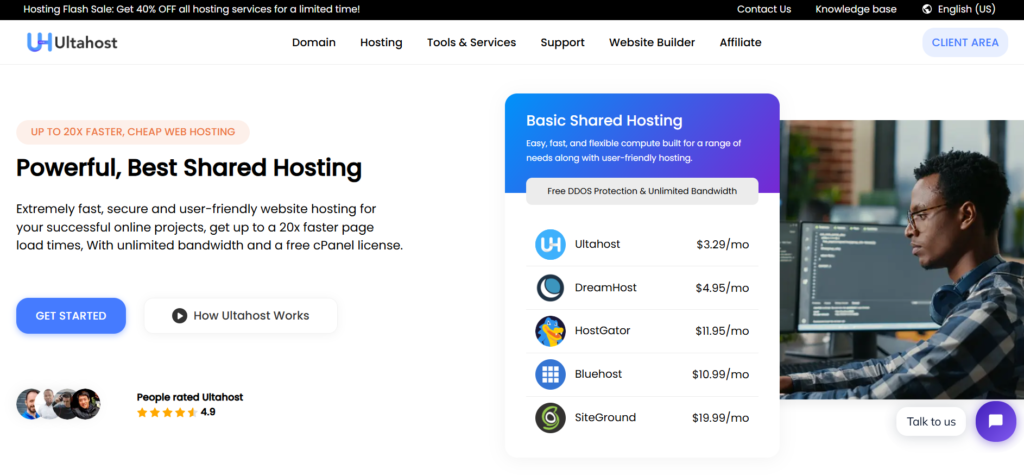Open Tools & Services menu
The width and height of the screenshot is (1024, 475).
[x=471, y=43]
